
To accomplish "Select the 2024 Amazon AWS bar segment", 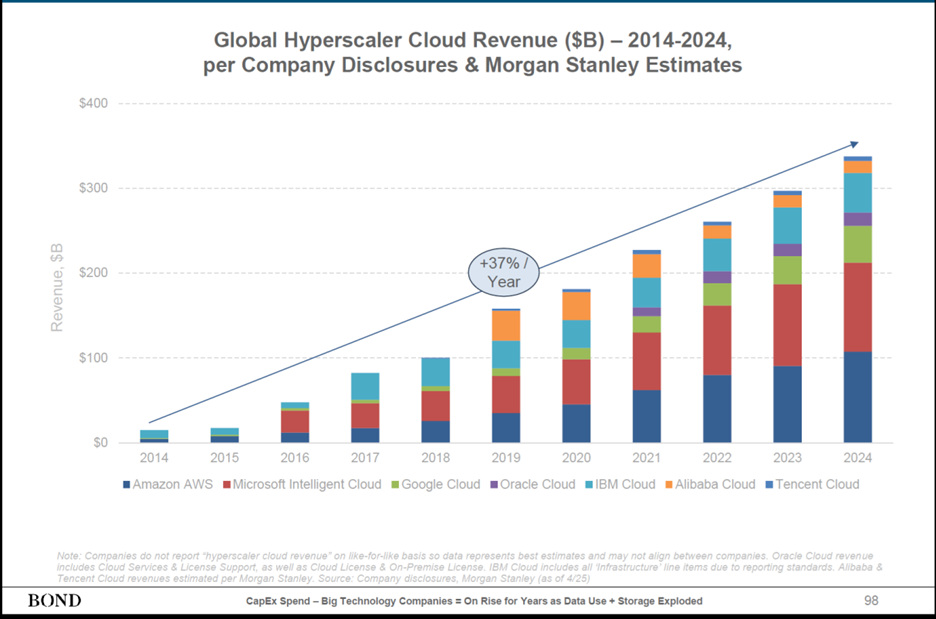I will (x=857, y=397).
